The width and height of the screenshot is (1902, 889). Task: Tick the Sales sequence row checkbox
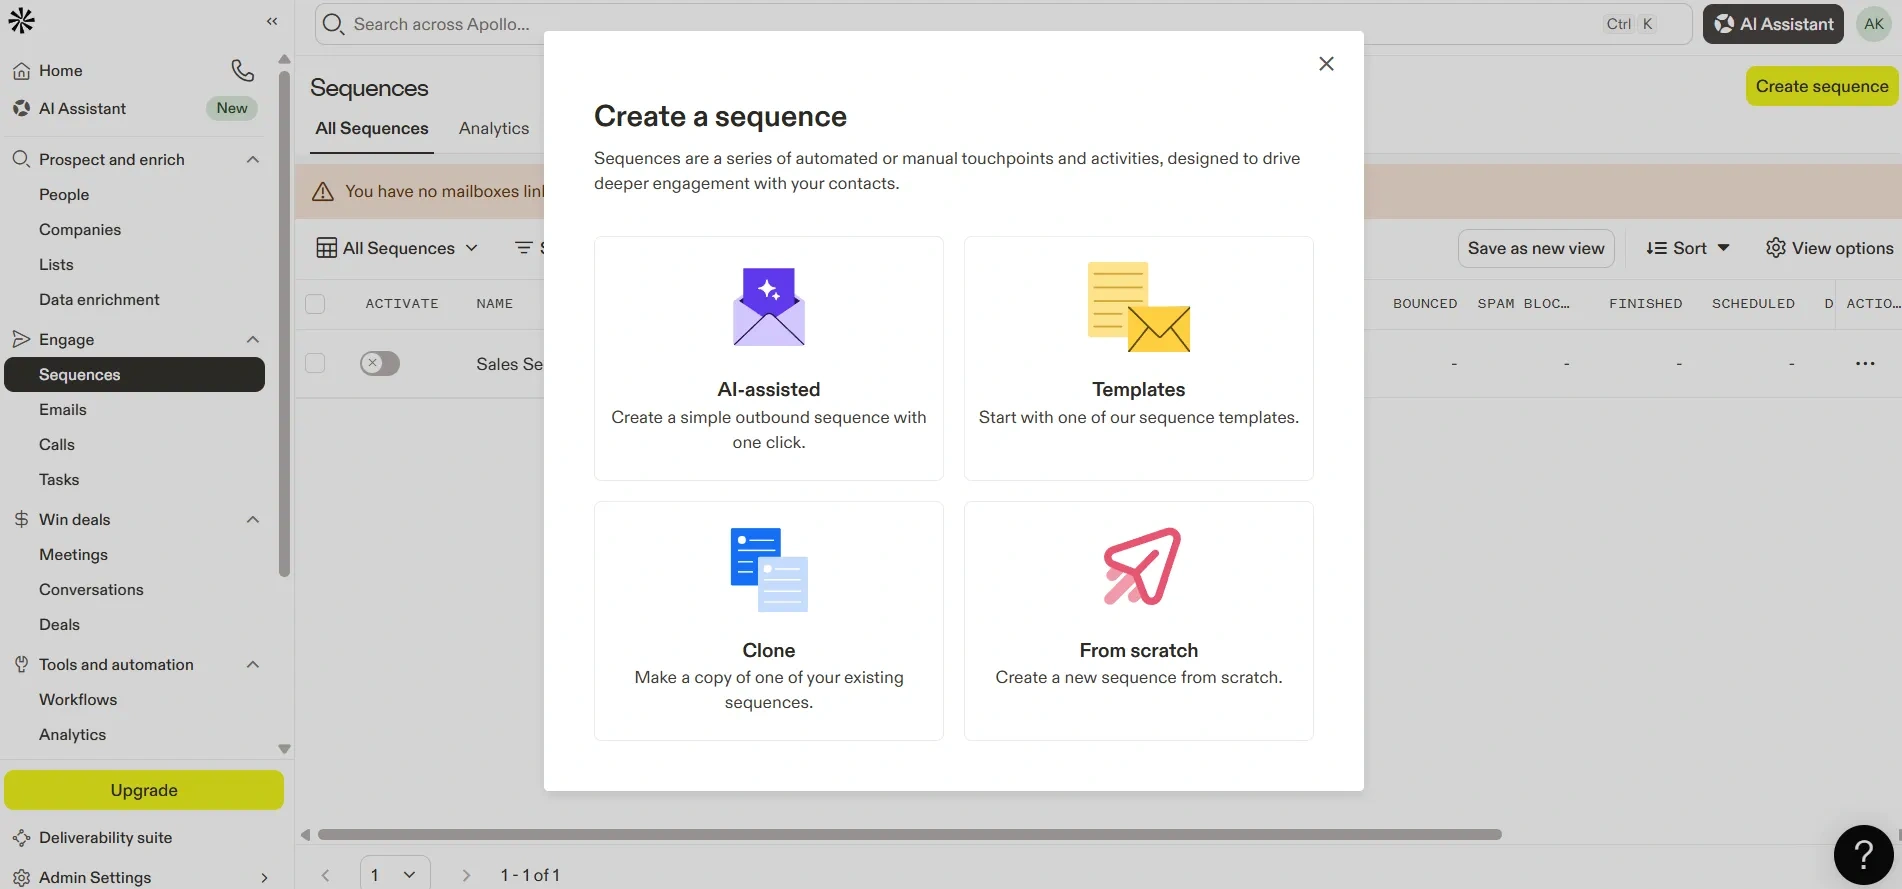[315, 364]
